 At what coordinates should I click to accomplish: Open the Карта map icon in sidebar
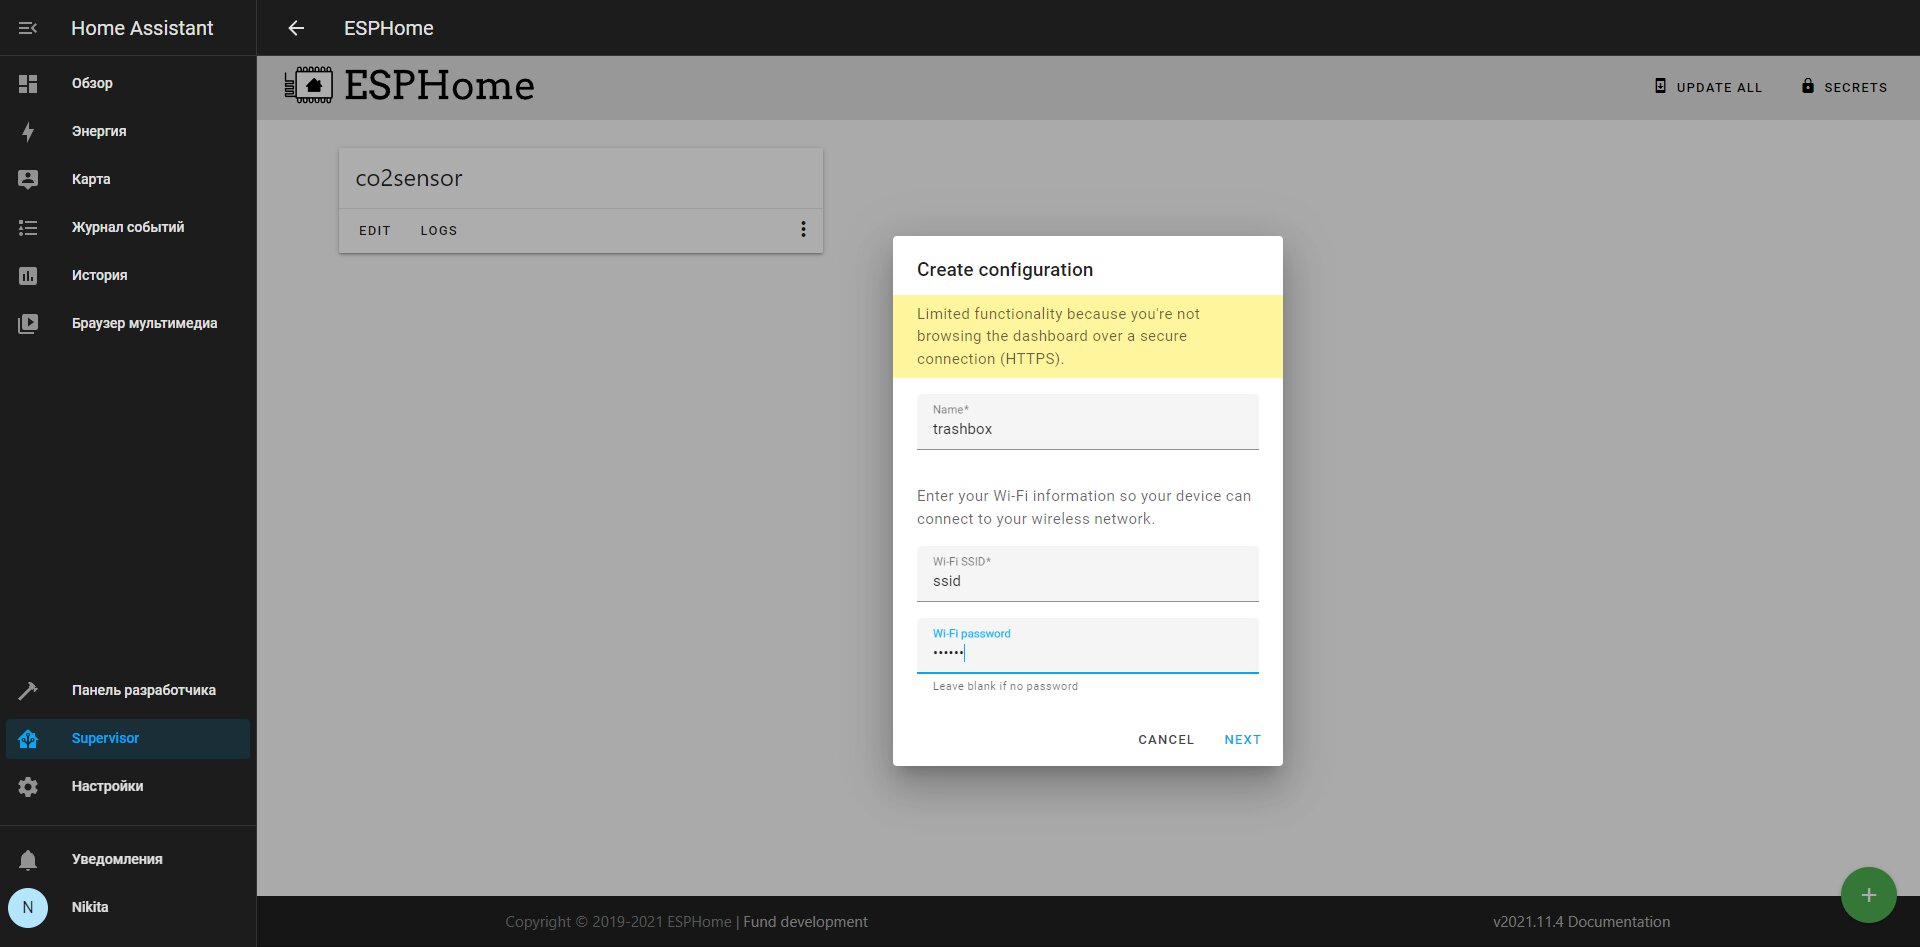point(28,179)
